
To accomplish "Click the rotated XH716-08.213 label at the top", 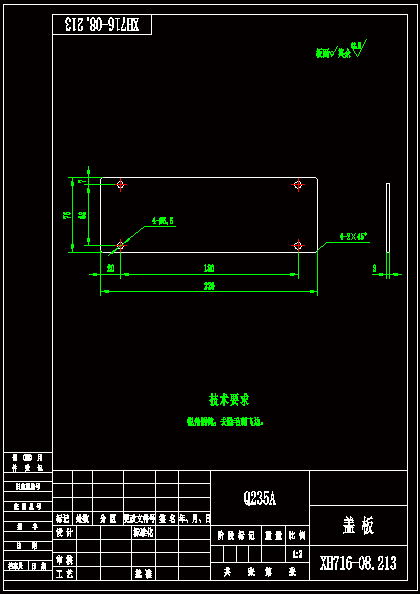I will [102, 25].
